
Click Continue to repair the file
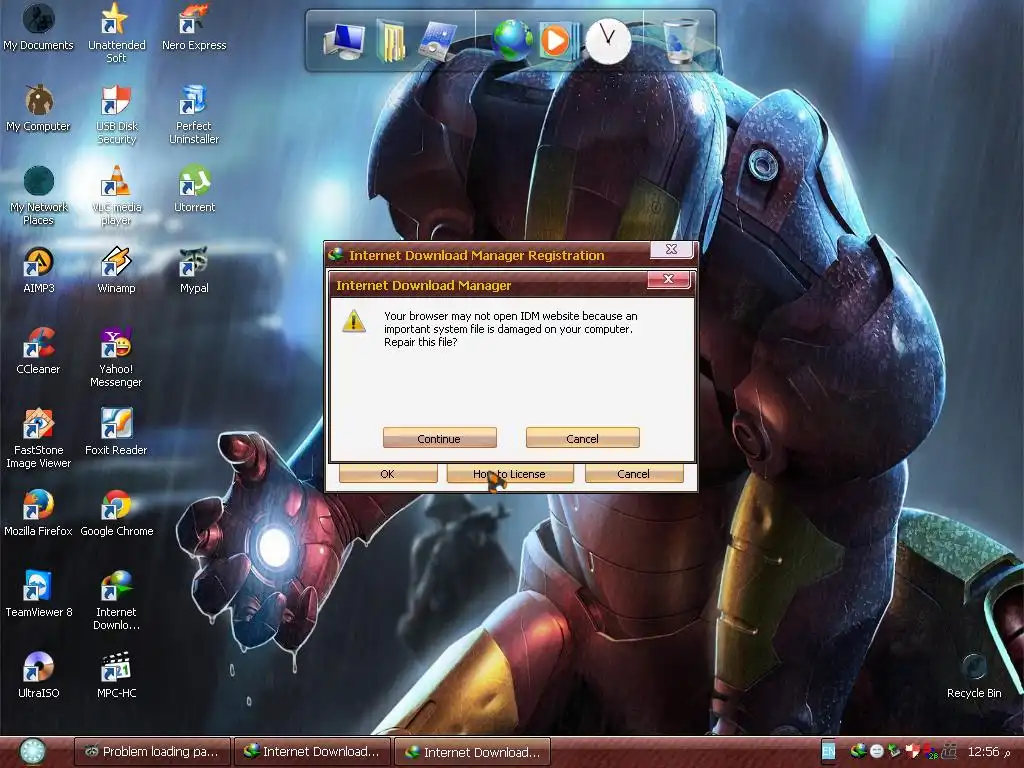coord(440,438)
